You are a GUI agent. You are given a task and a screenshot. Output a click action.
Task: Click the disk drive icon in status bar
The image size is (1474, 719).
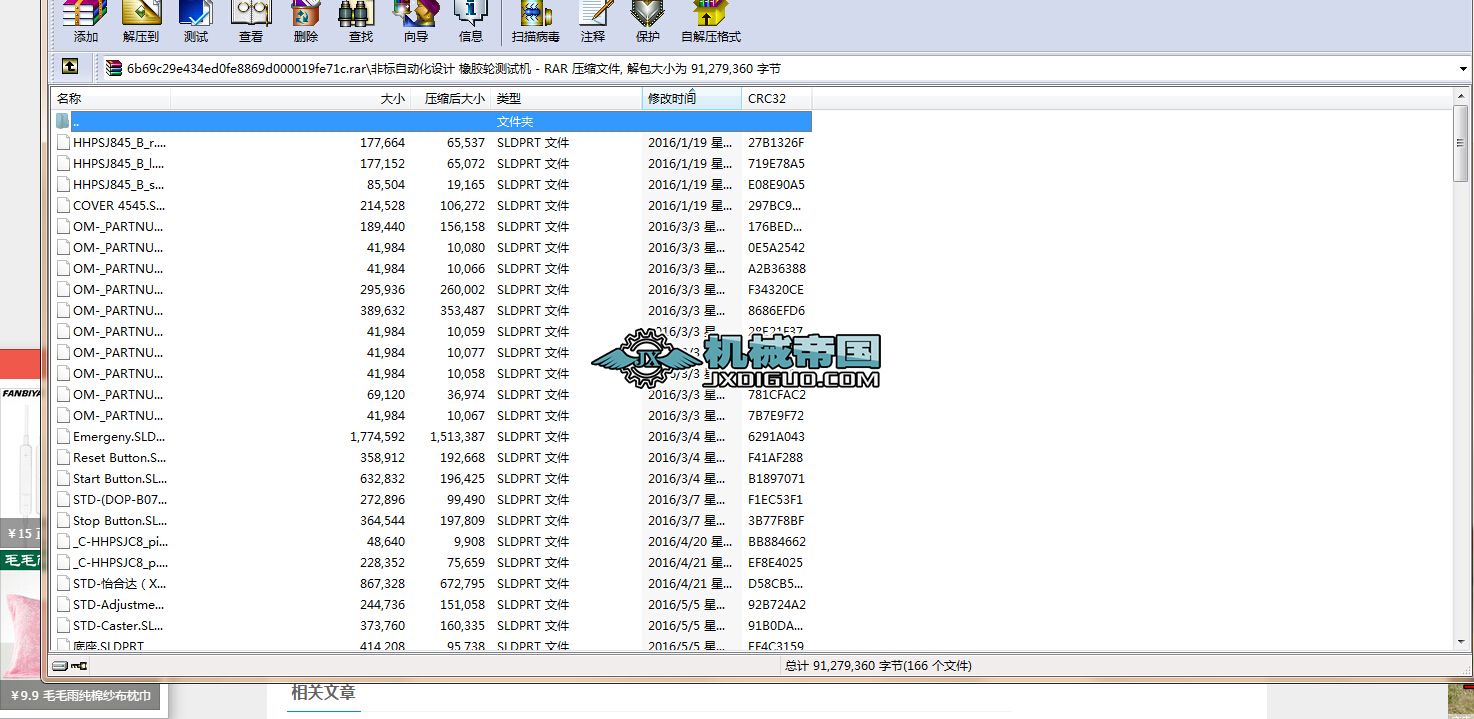[x=60, y=666]
